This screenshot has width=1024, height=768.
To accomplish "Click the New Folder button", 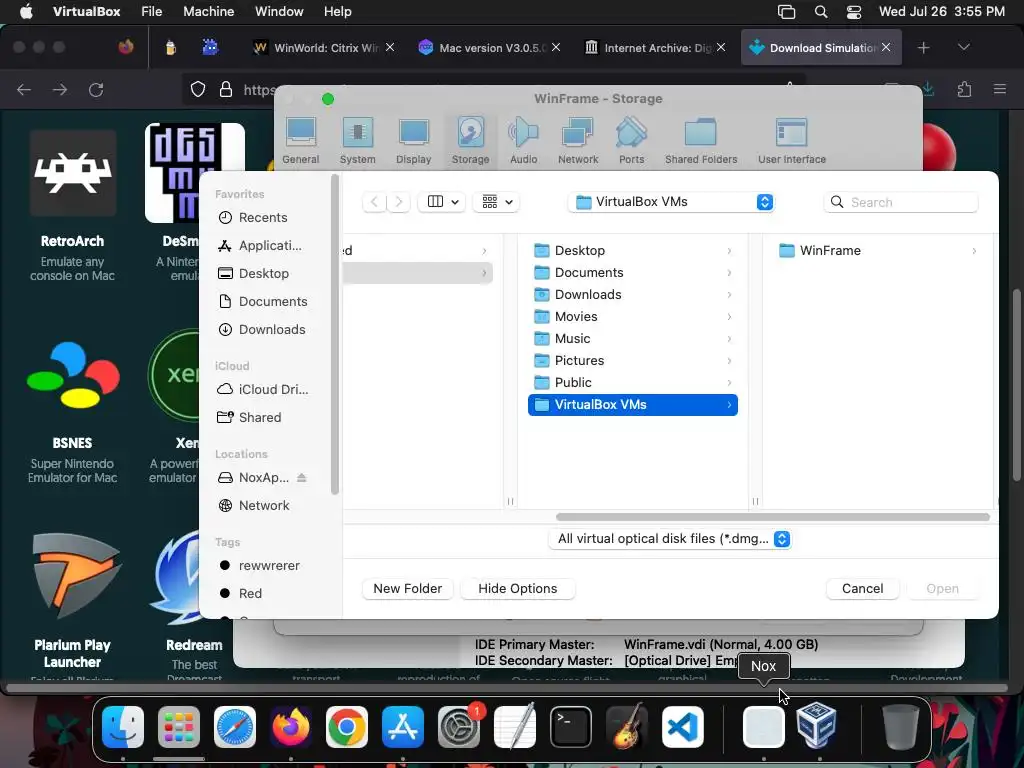I will tap(408, 588).
